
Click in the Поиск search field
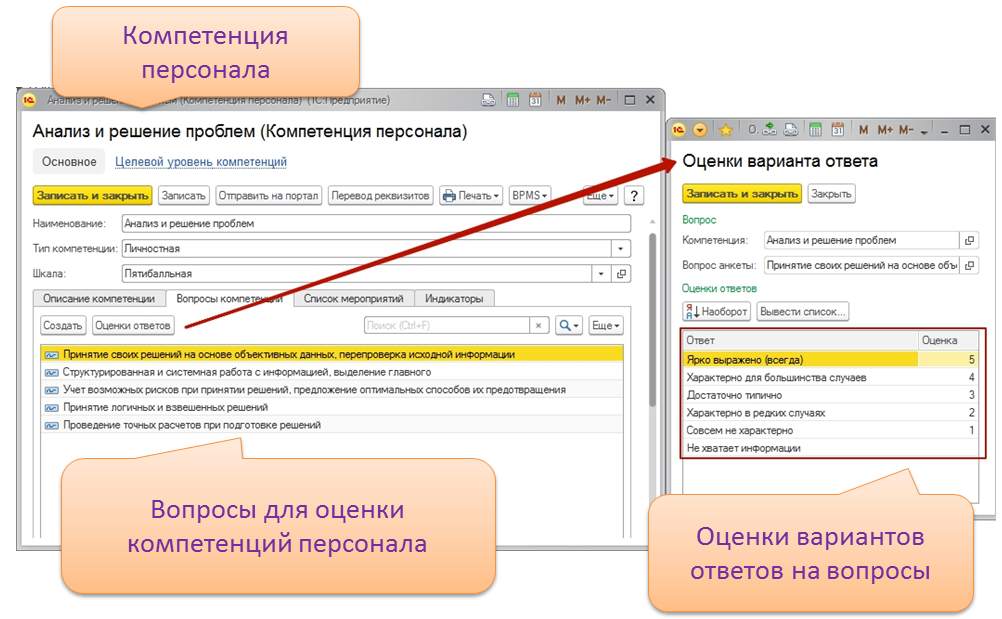(x=445, y=326)
